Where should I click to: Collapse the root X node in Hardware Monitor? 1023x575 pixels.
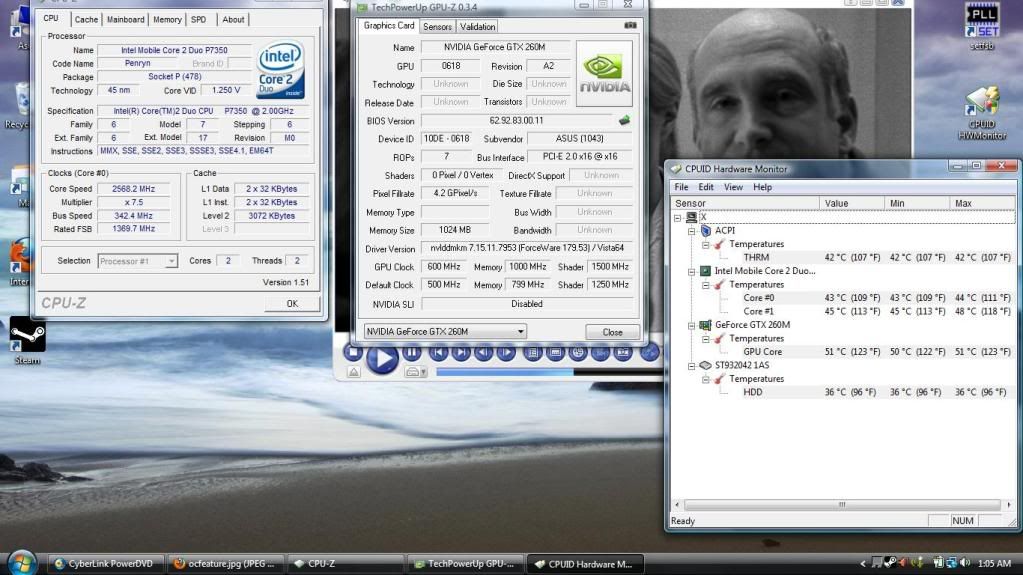pyautogui.click(x=677, y=218)
